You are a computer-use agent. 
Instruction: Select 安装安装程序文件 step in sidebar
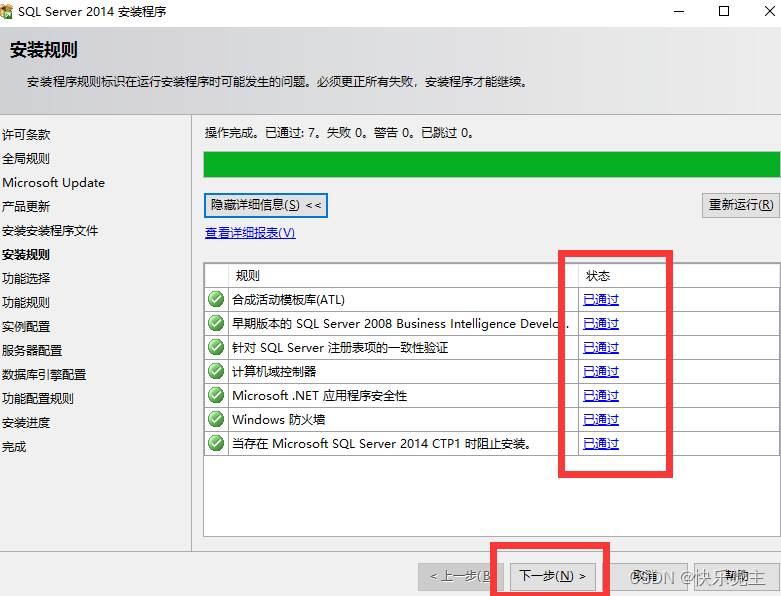click(x=50, y=231)
